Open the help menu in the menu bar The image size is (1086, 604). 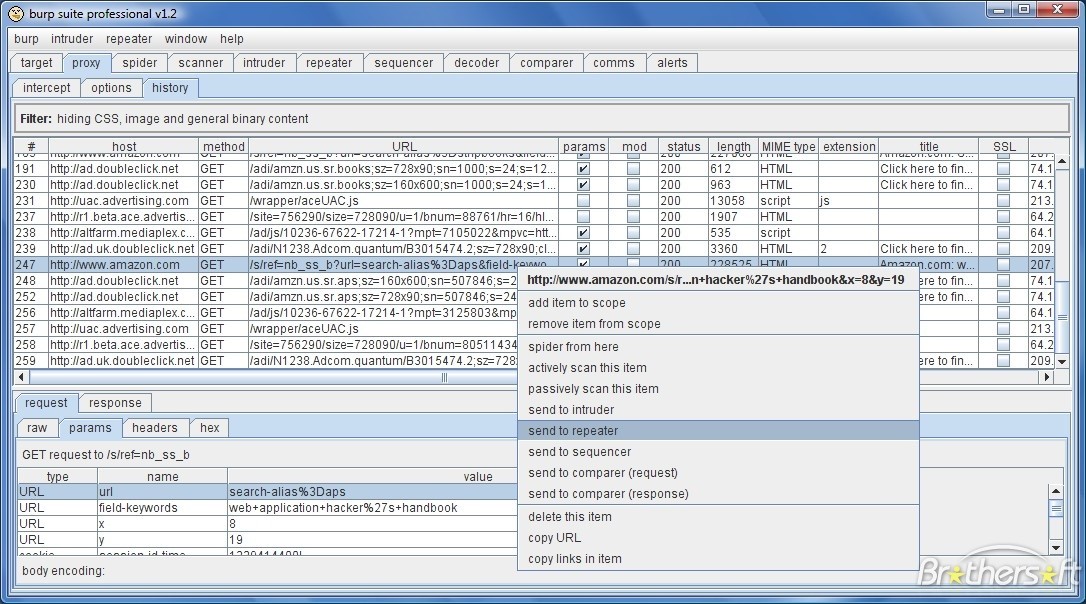click(231, 39)
